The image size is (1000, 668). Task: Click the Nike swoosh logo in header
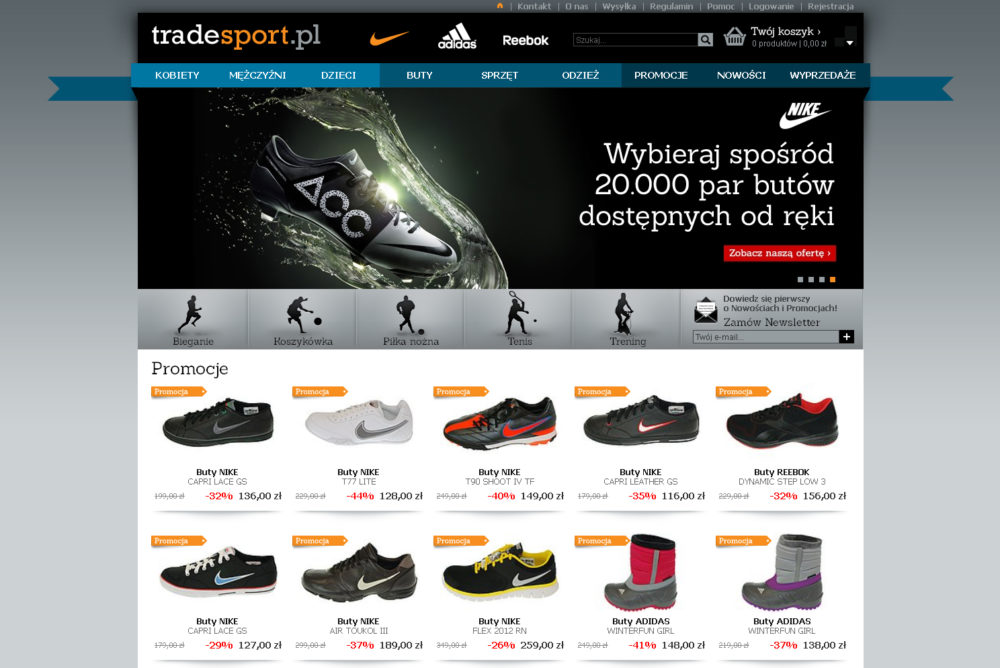389,38
